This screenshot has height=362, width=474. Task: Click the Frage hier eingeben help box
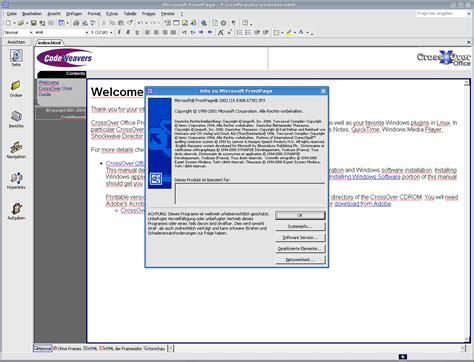tap(441, 13)
